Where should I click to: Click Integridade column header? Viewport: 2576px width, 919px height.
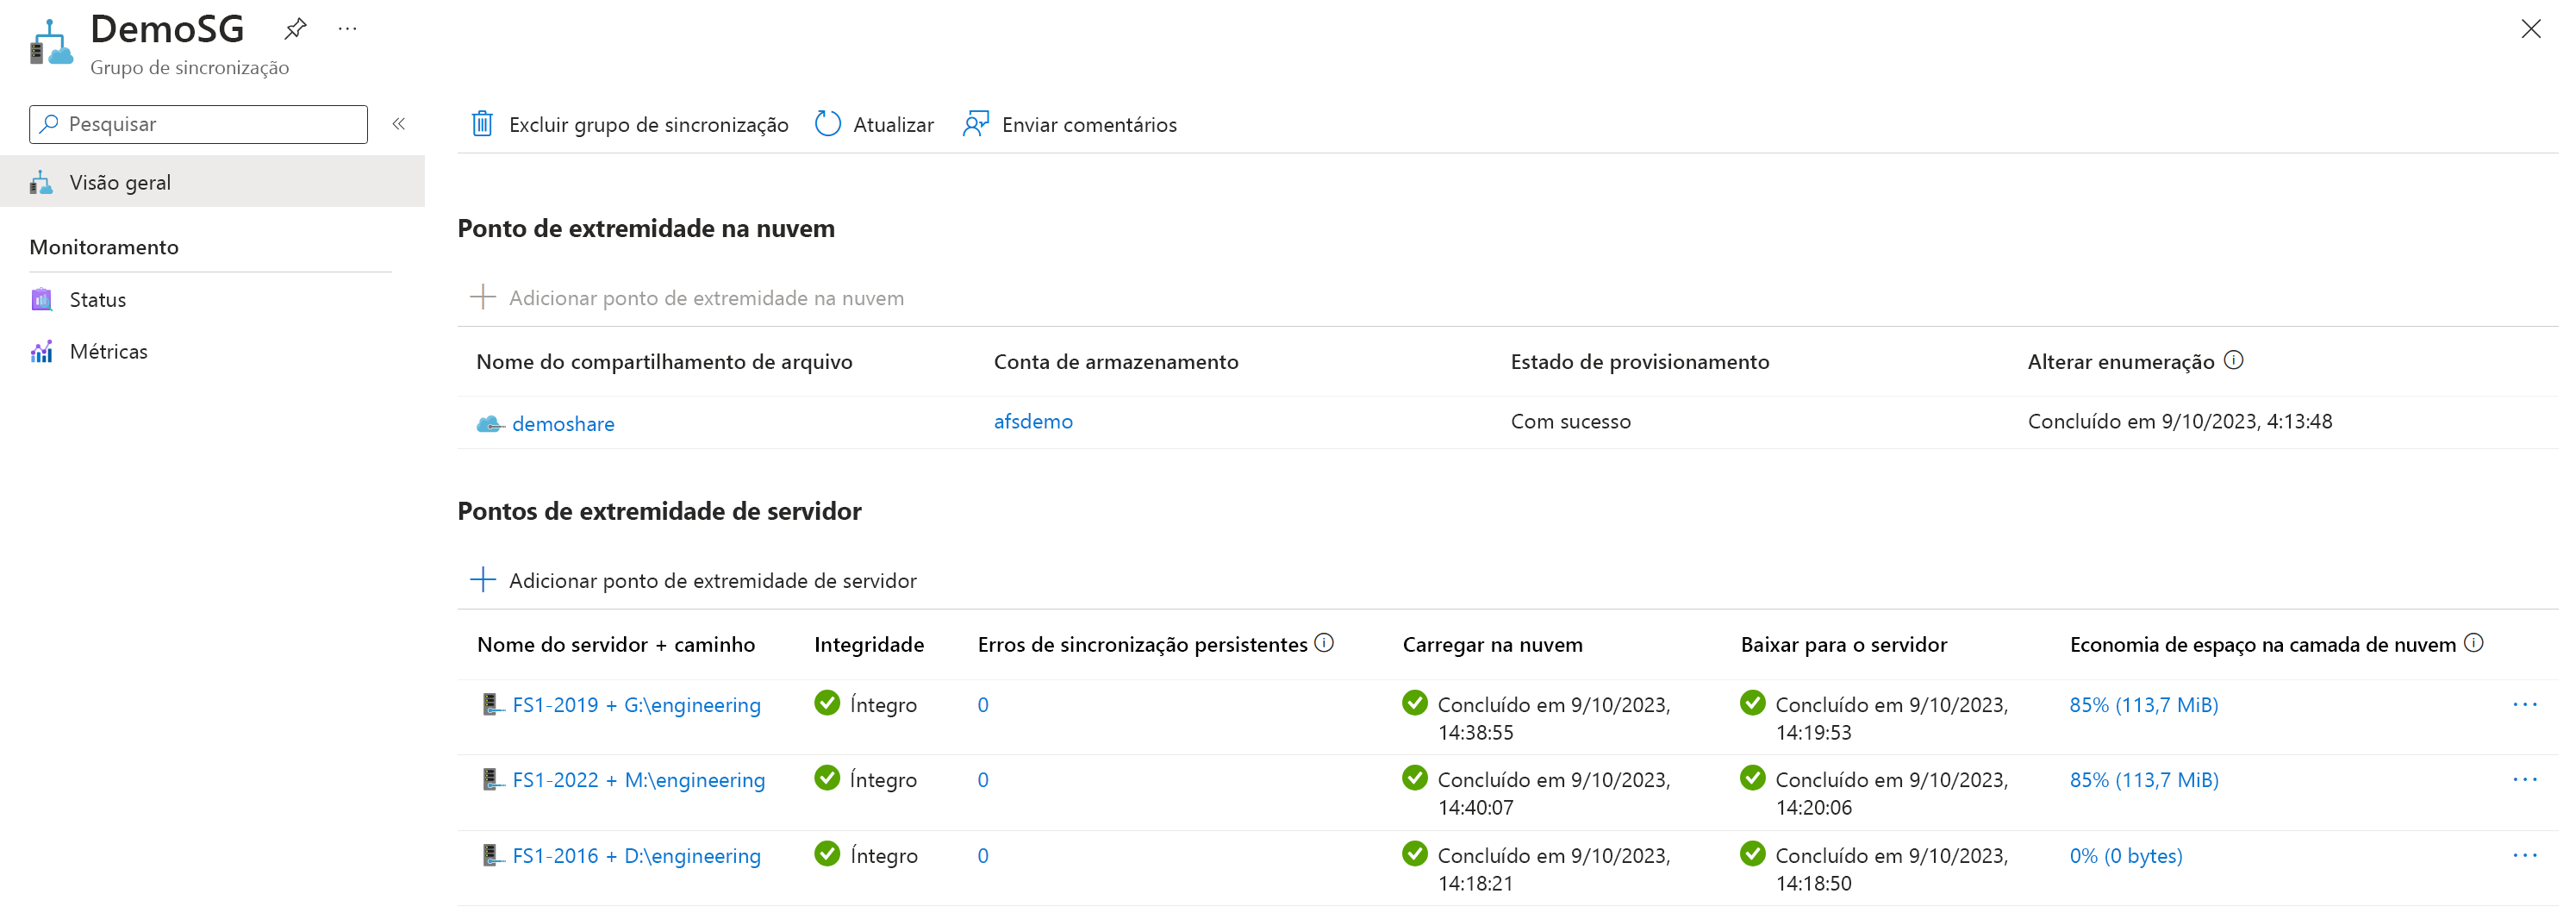pyautogui.click(x=869, y=644)
